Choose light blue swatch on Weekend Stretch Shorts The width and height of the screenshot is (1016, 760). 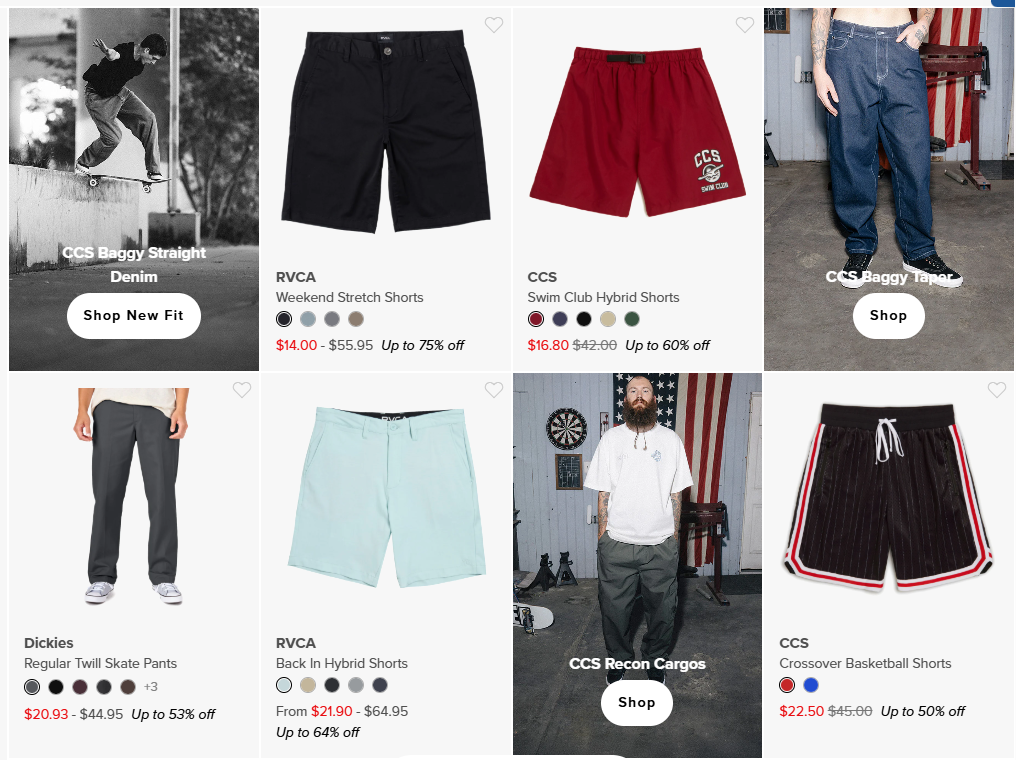pyautogui.click(x=308, y=319)
